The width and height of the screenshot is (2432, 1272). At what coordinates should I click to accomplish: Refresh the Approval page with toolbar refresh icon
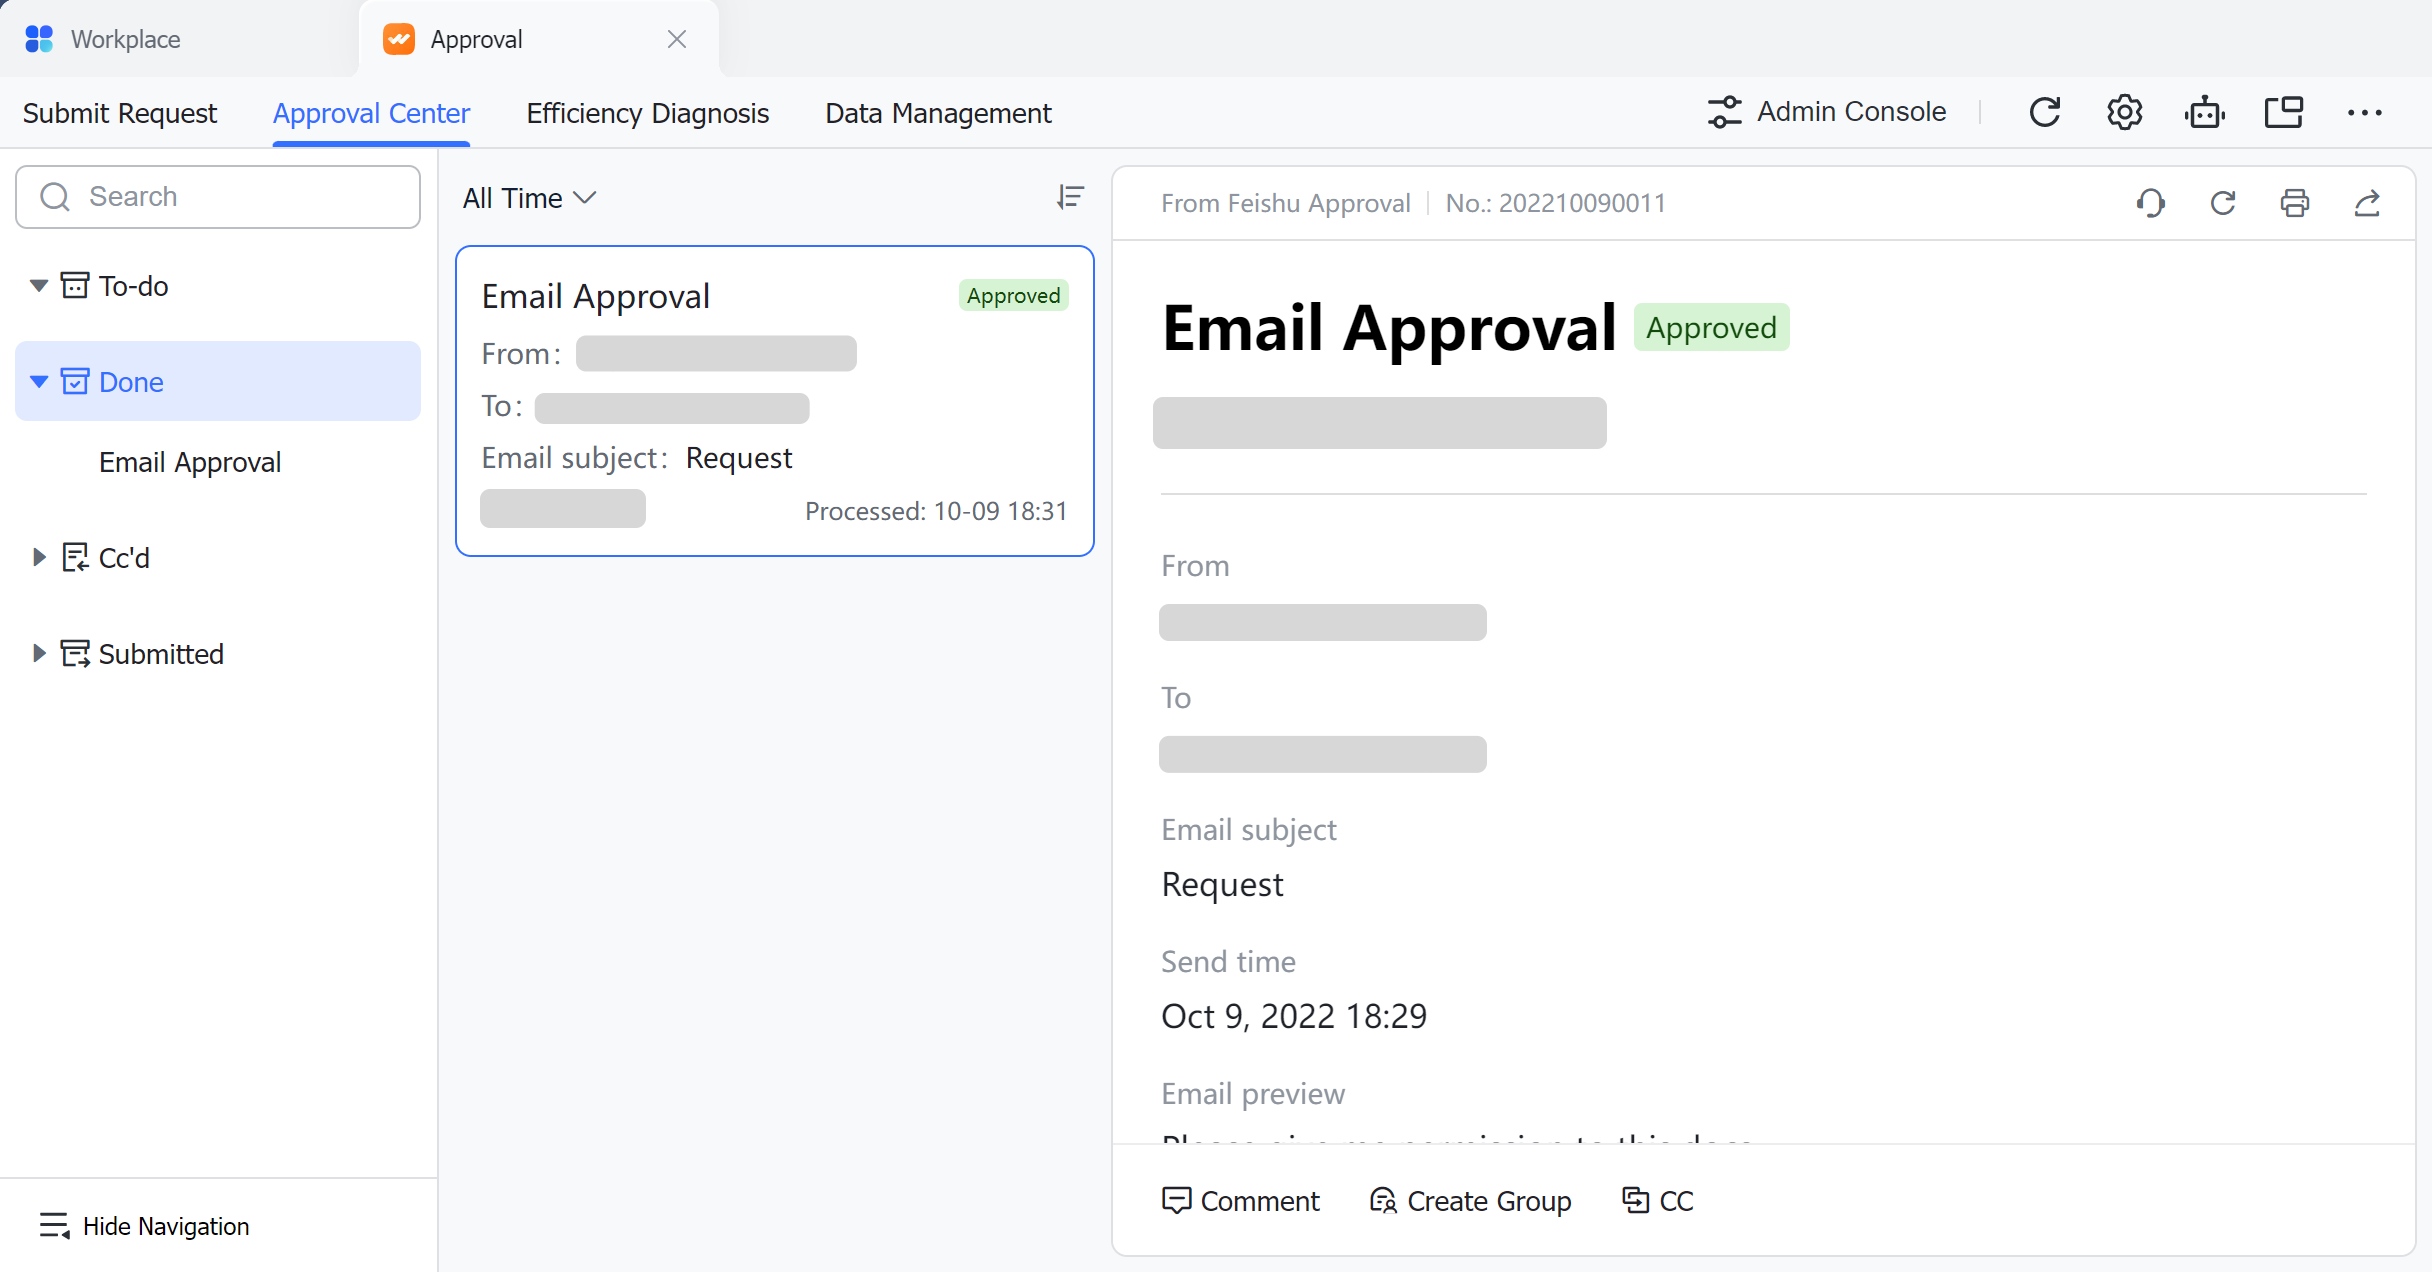(x=2045, y=112)
